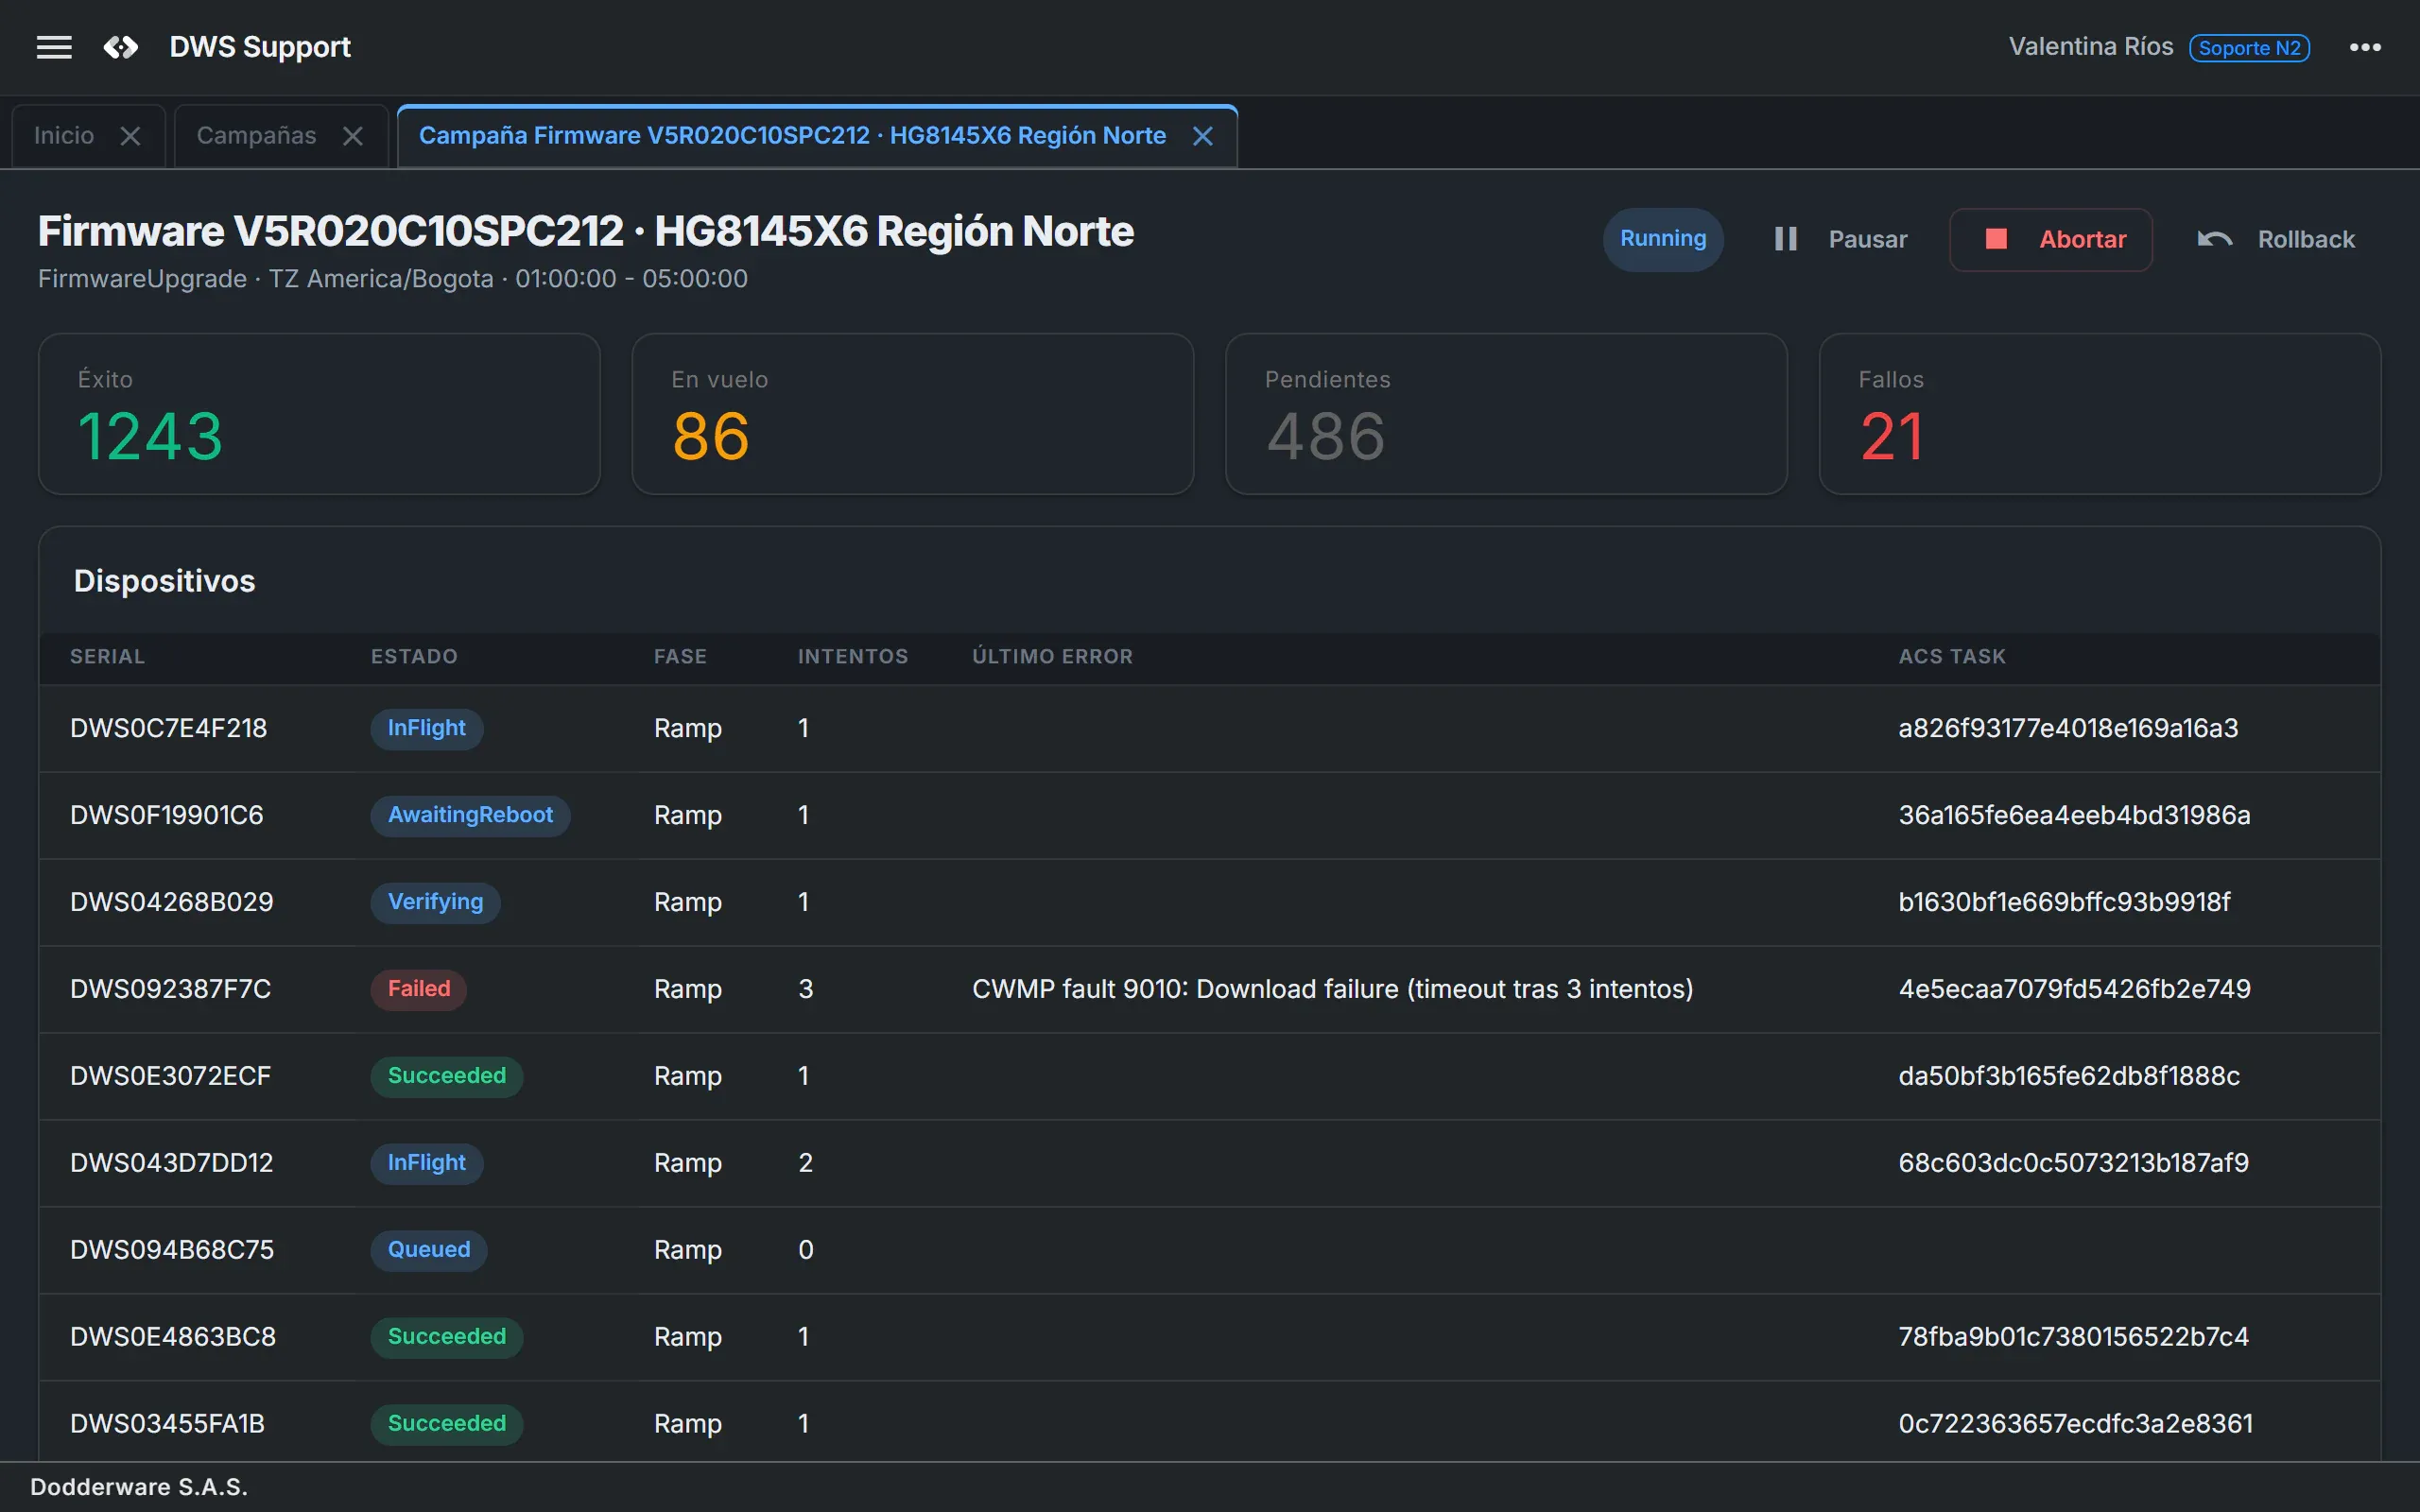
Task: Click the Queued status badge
Action: [429, 1250]
